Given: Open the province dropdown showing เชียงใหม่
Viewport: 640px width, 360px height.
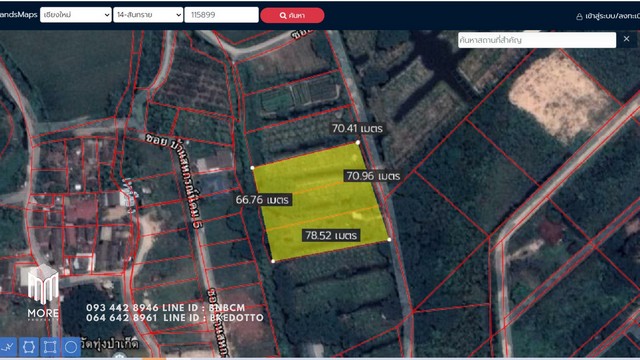Looking at the screenshot, I should pos(76,15).
